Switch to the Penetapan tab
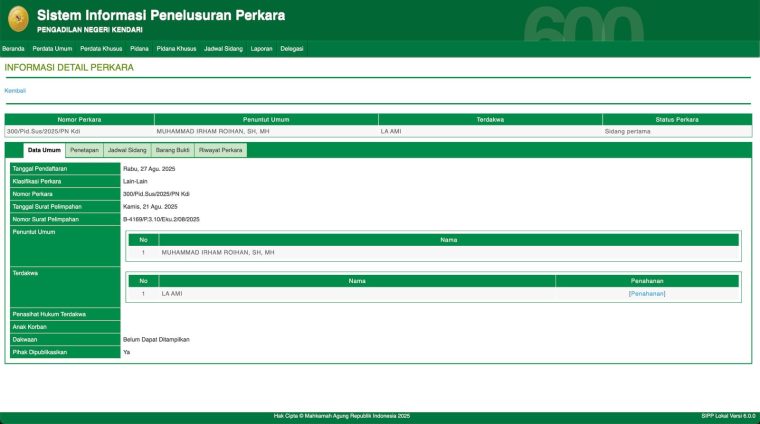Viewport: 760px width, 424px height. click(84, 150)
